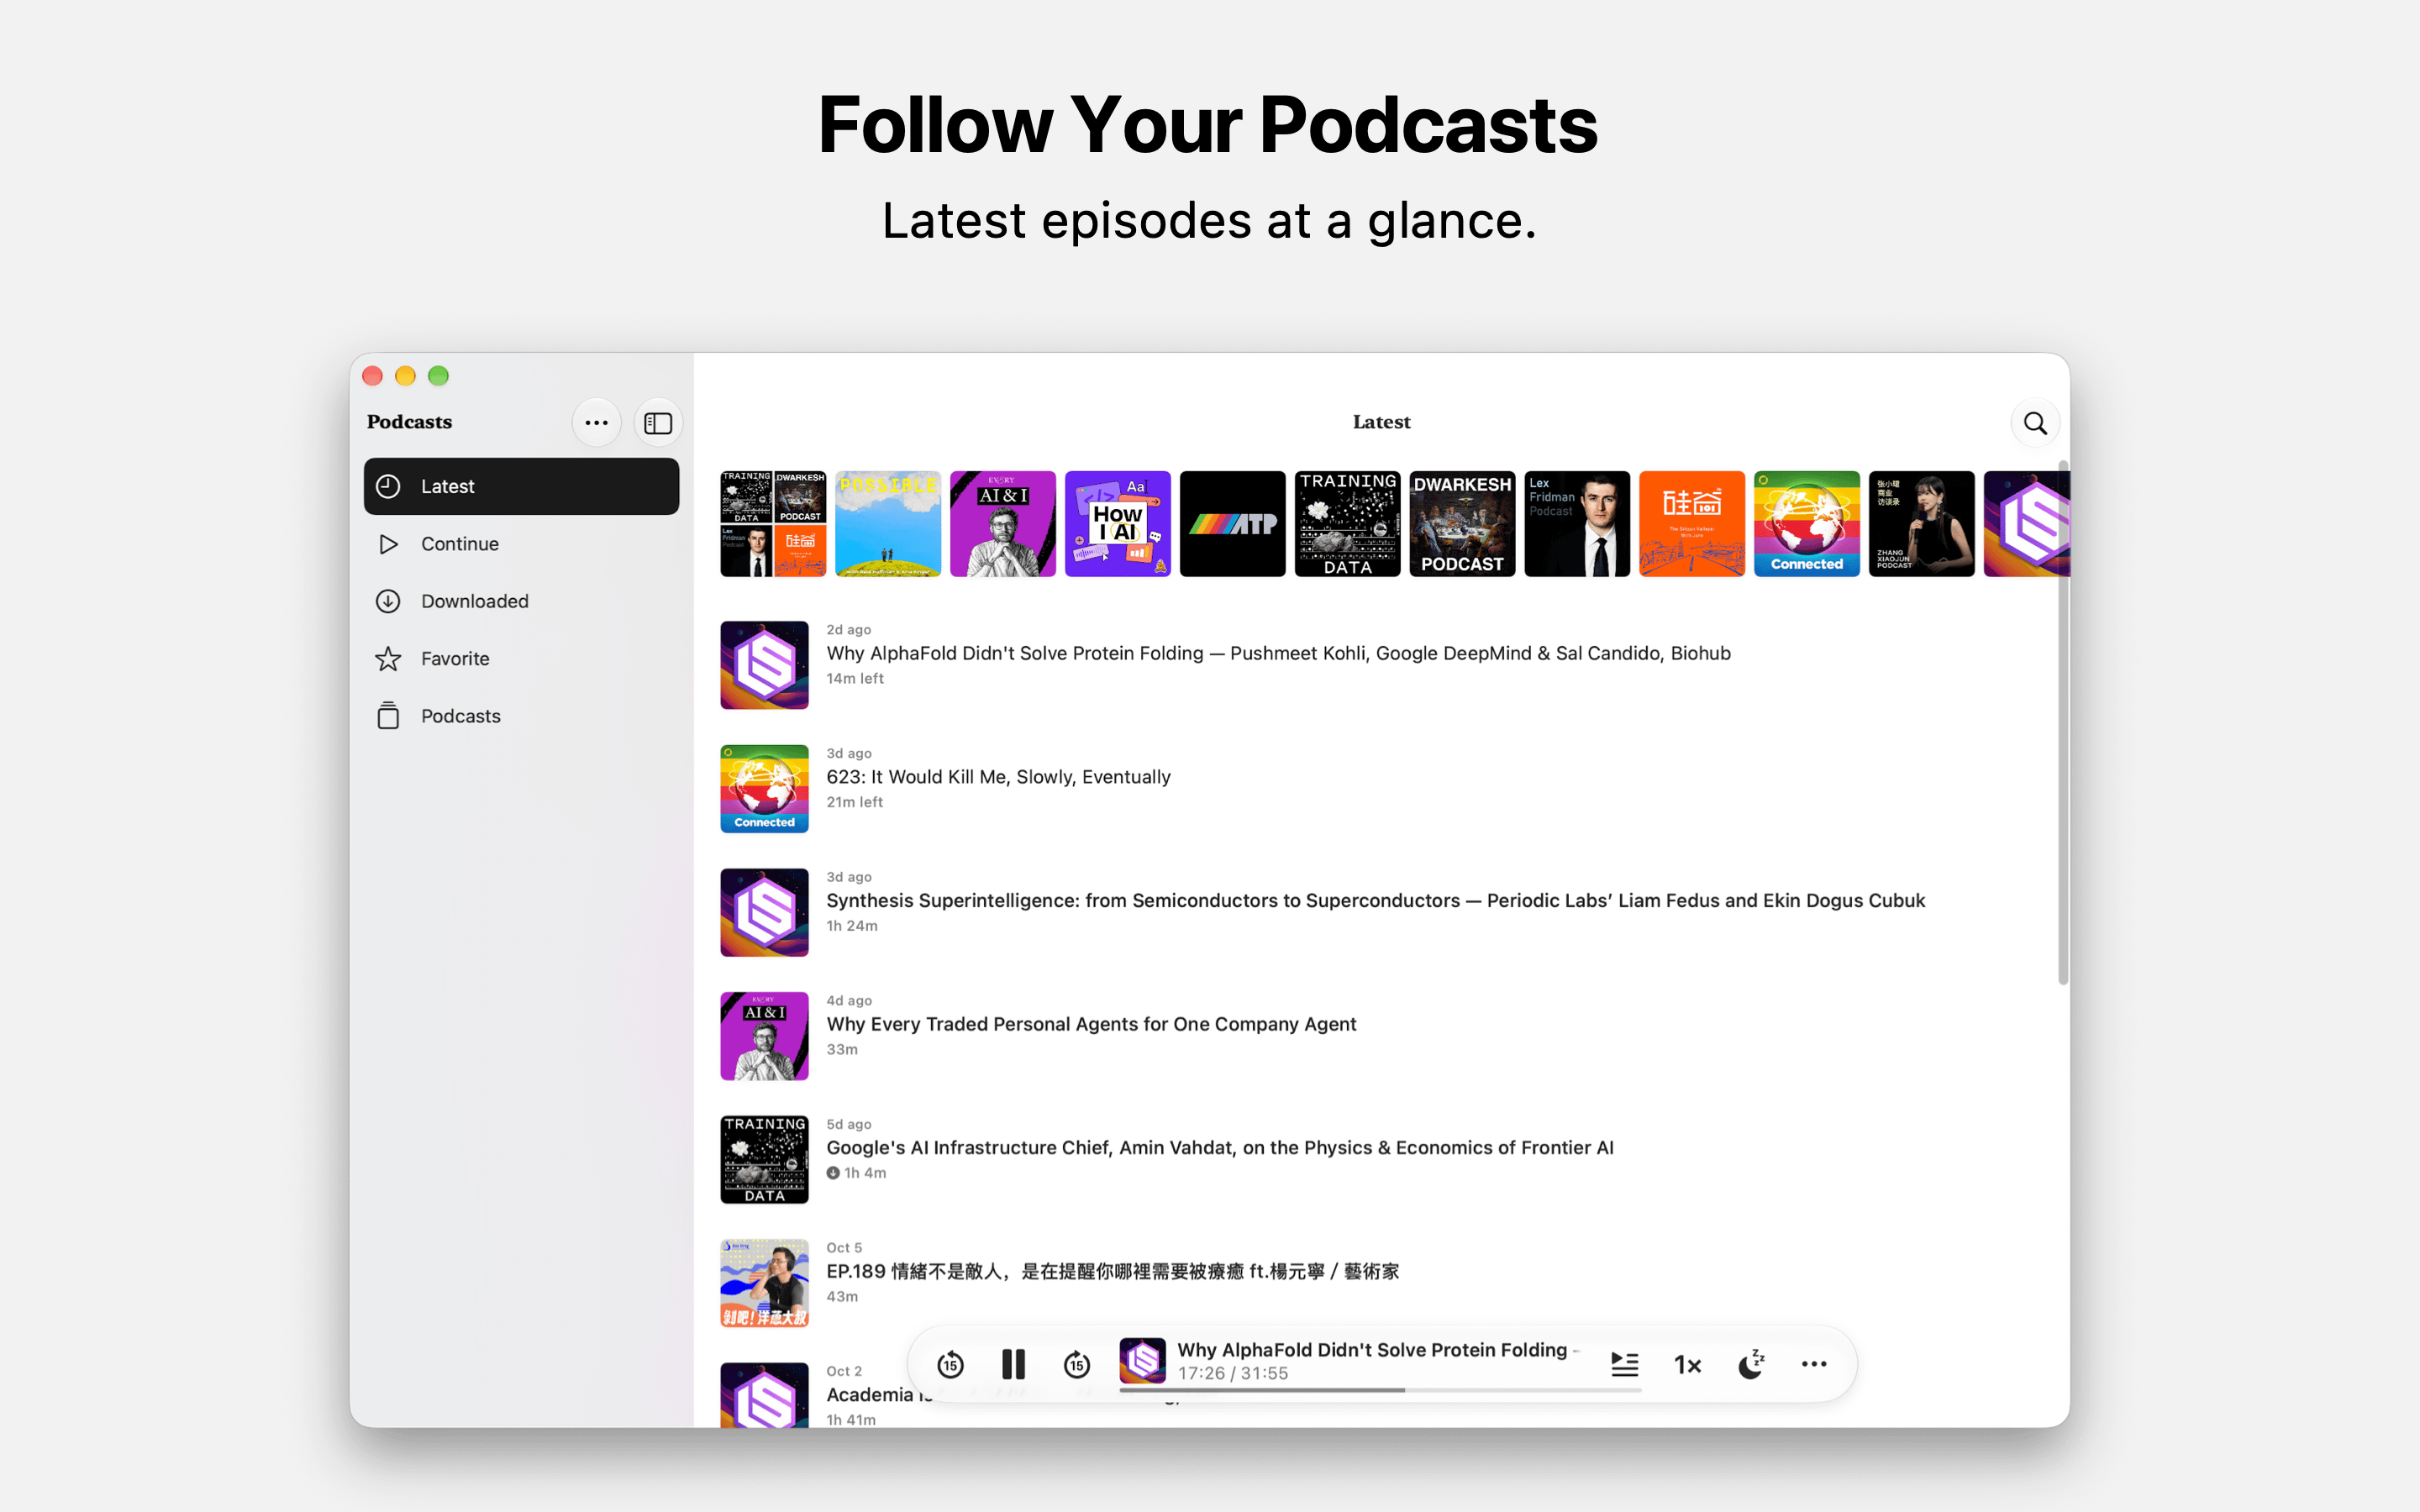Skip forward 15 seconds in player

(1077, 1364)
